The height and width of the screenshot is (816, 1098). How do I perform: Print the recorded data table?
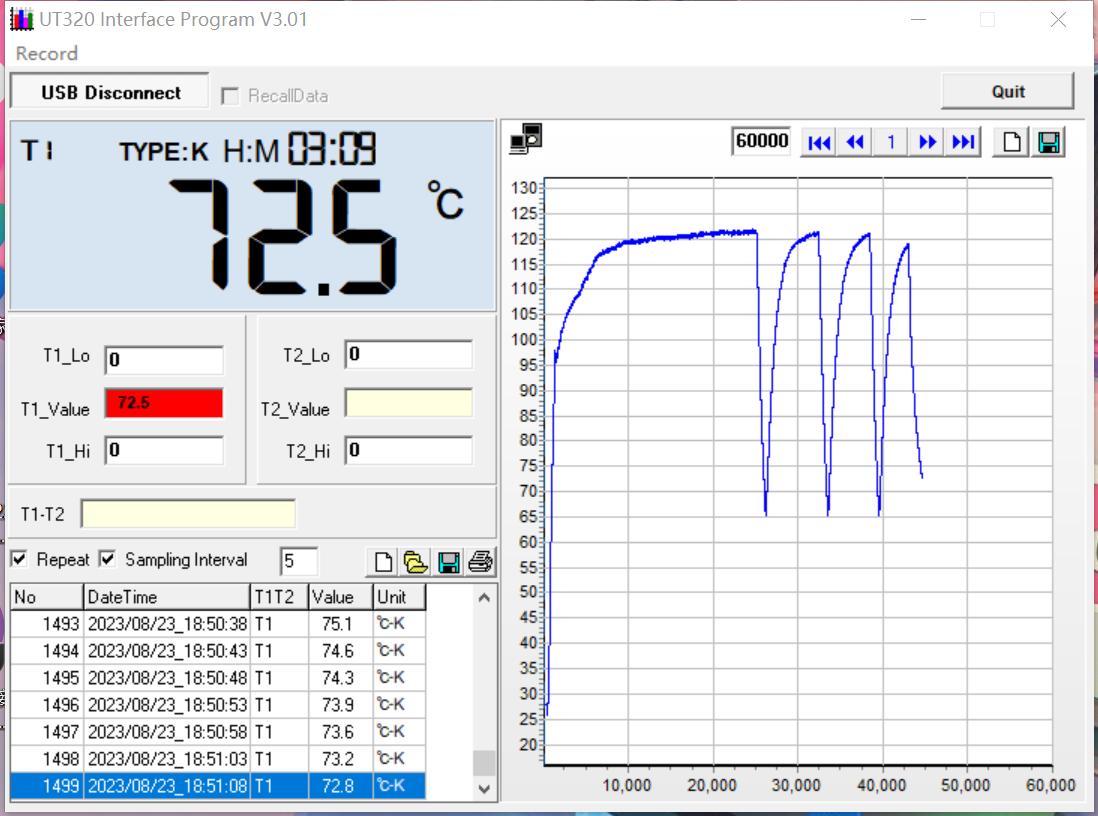pyautogui.click(x=481, y=562)
